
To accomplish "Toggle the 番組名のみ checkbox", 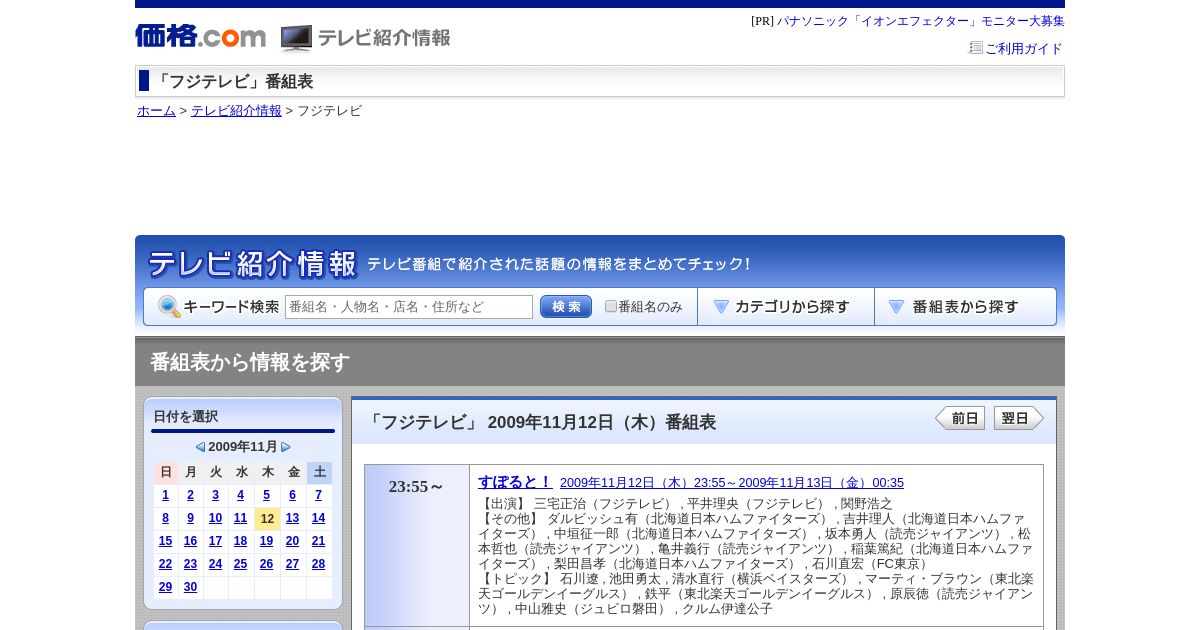I will point(611,307).
